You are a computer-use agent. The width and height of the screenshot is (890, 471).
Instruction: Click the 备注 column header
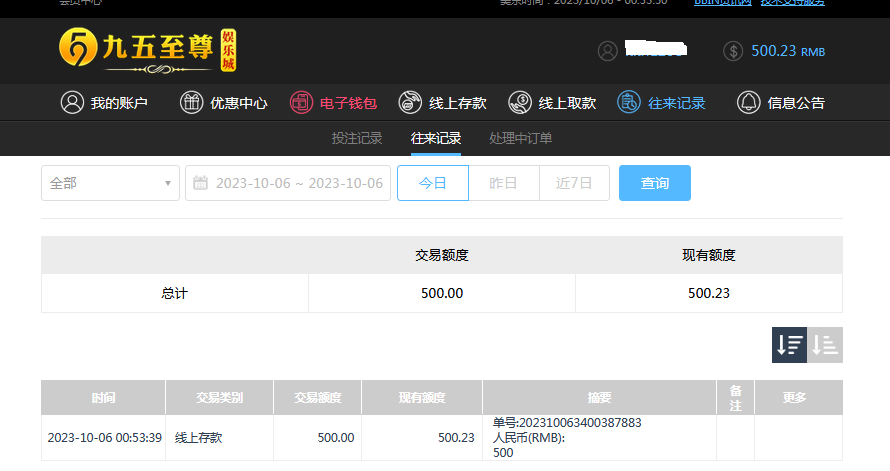pos(736,397)
